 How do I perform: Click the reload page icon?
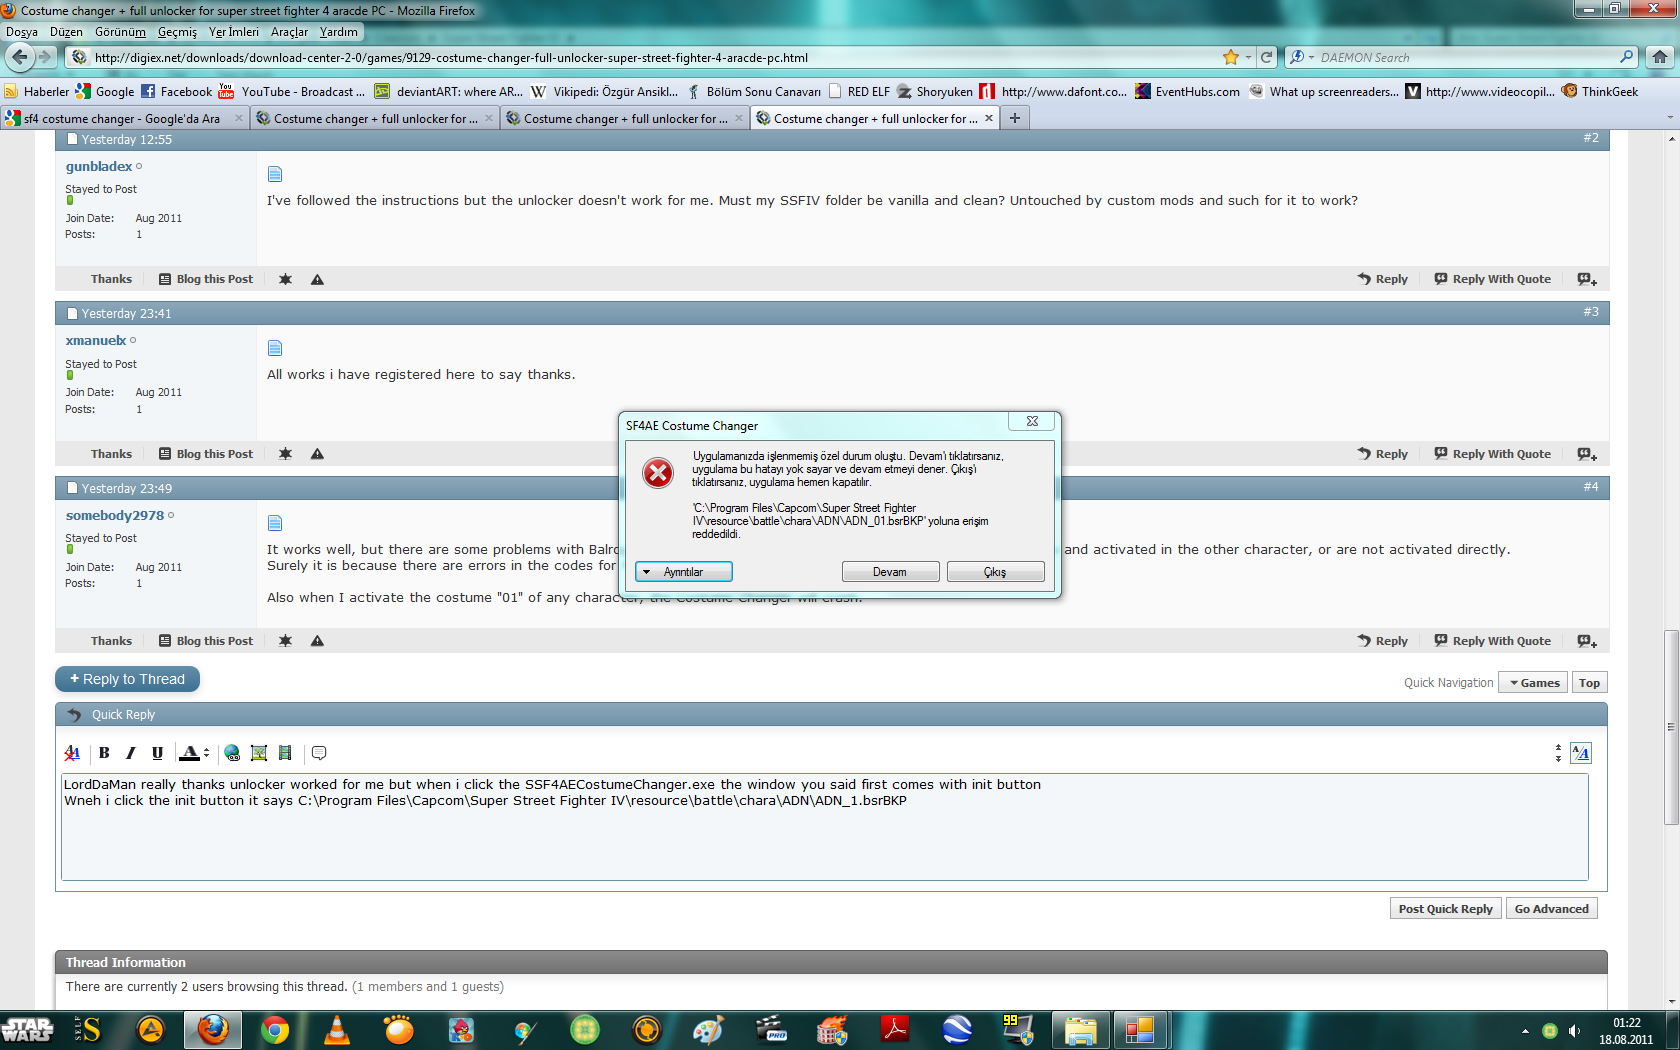1266,57
